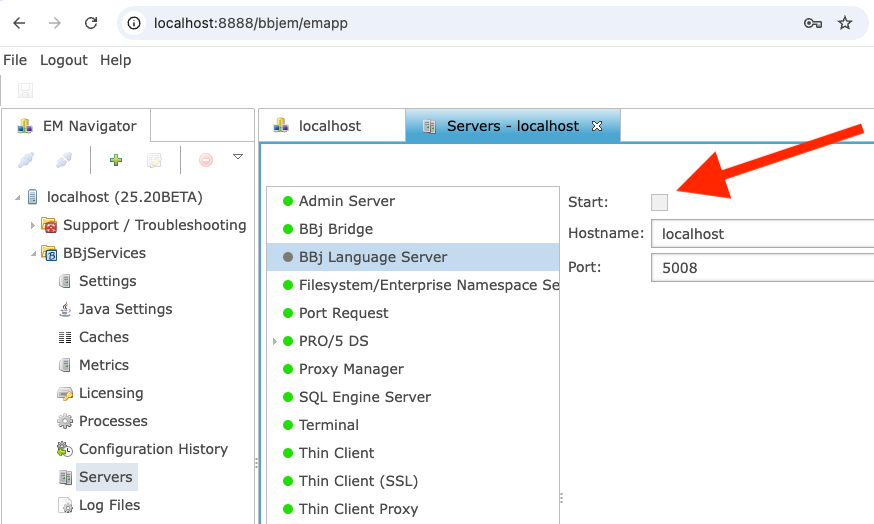874x524 pixels.
Task: Open Processes in the navigator
Action: pyautogui.click(x=113, y=421)
